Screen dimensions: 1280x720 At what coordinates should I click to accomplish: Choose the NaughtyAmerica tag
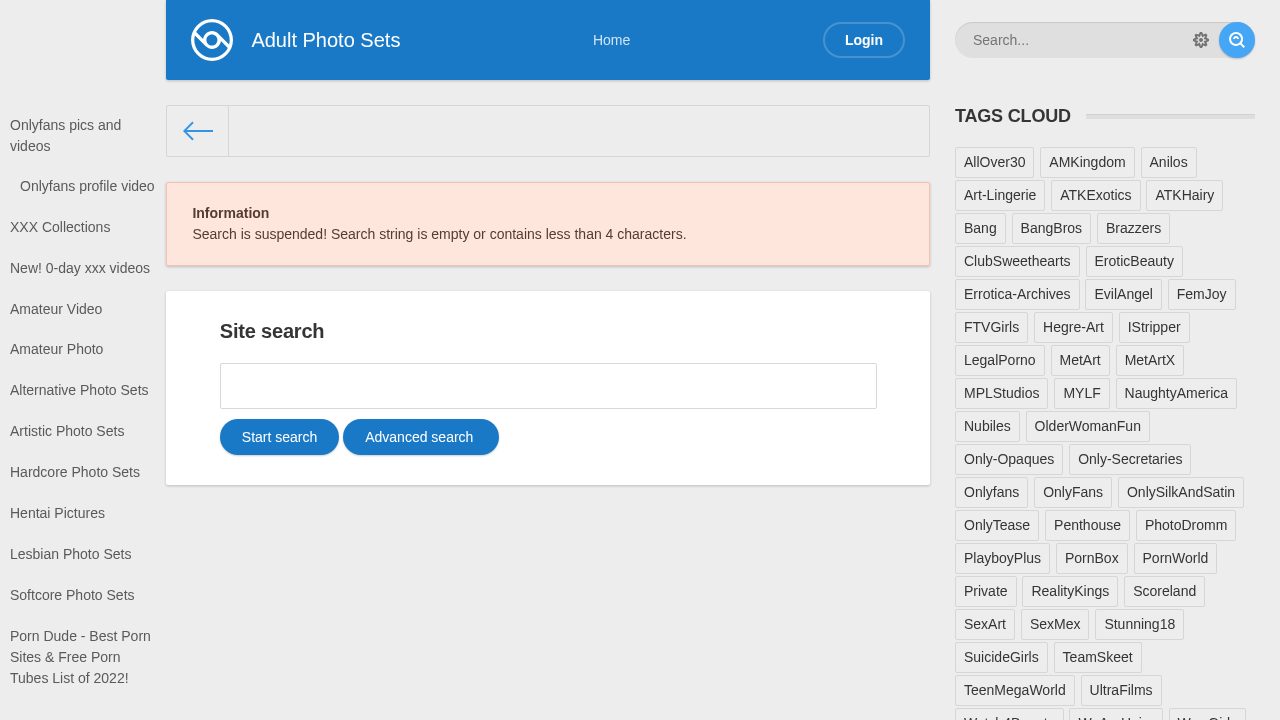click(x=1176, y=394)
